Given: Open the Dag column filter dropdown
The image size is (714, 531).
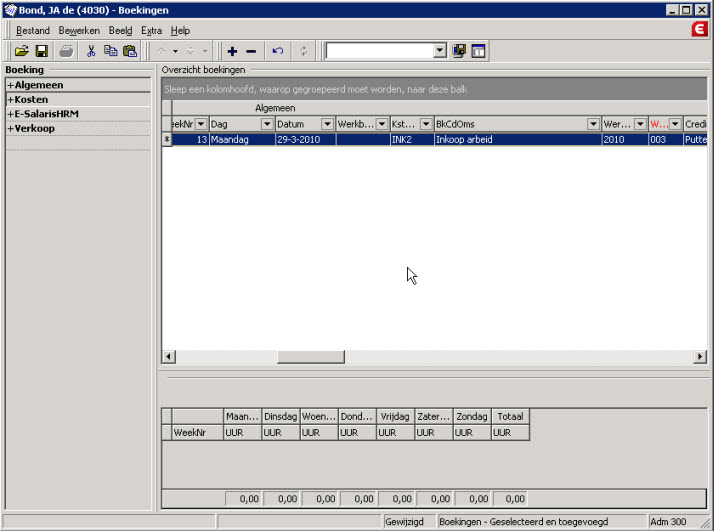Looking at the screenshot, I should [x=267, y=124].
